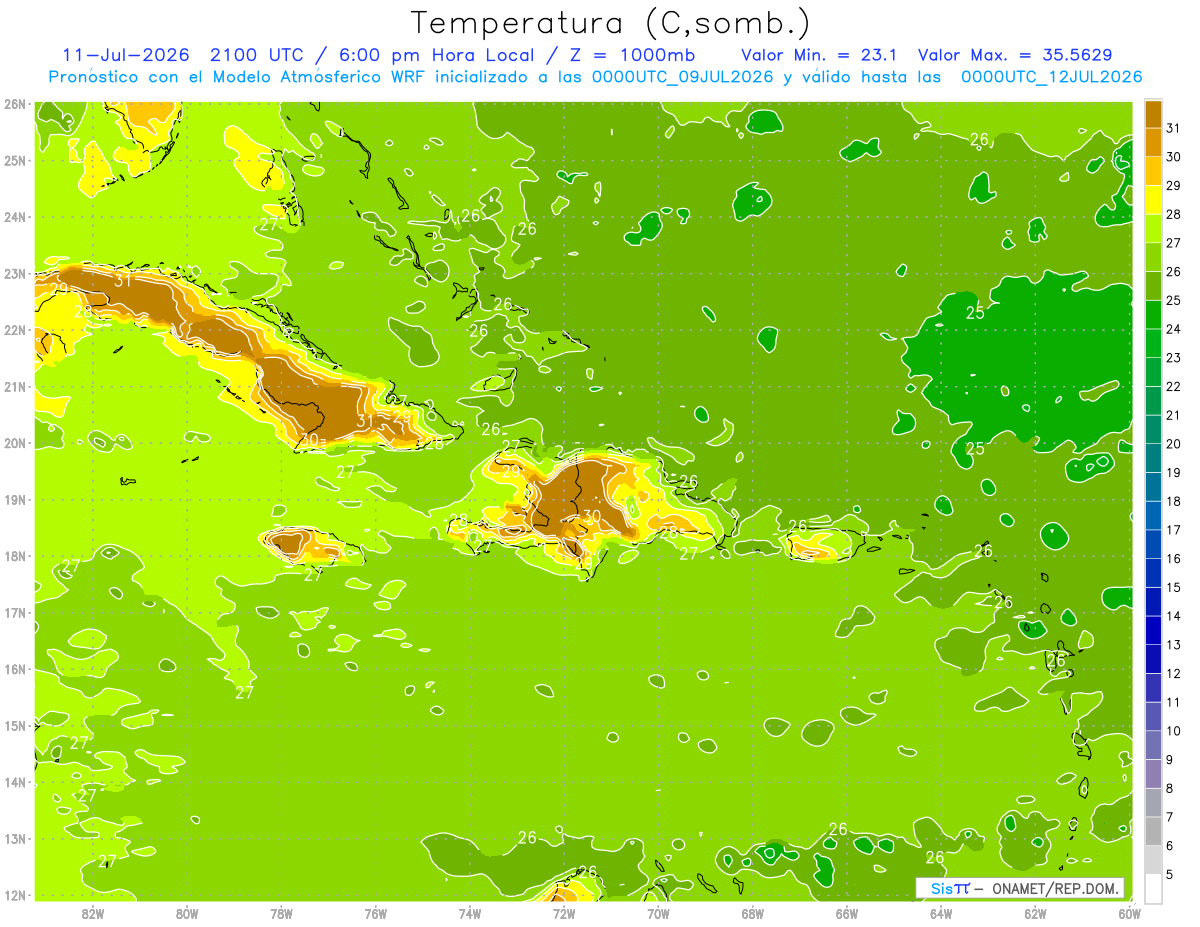Click the 68W longitude axis label
The height and width of the screenshot is (927, 1200).
tap(752, 912)
